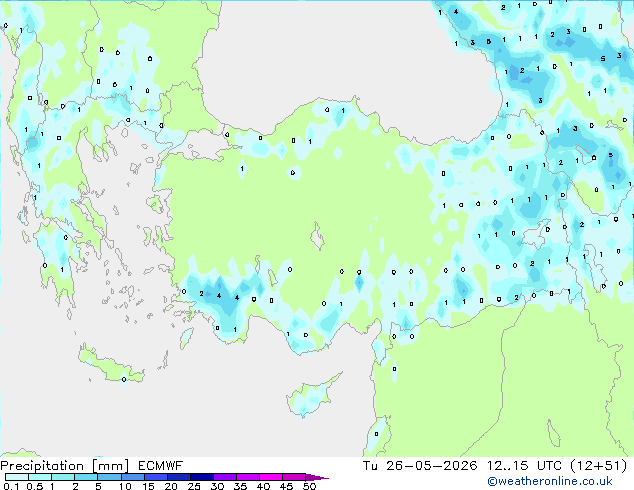The image size is (634, 490).
Task: Click legend swatch between 10 and 15
Action: (132, 477)
